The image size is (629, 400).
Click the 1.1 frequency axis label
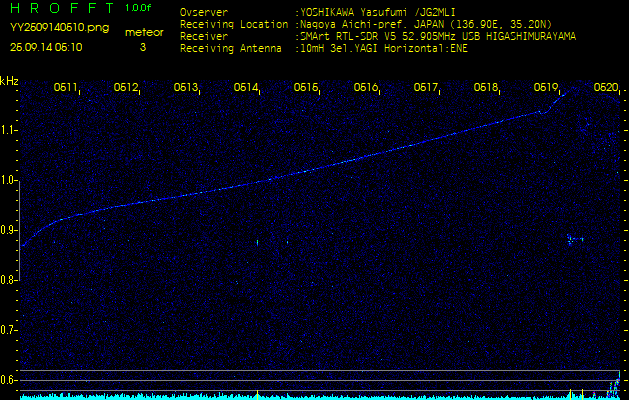pos(9,130)
